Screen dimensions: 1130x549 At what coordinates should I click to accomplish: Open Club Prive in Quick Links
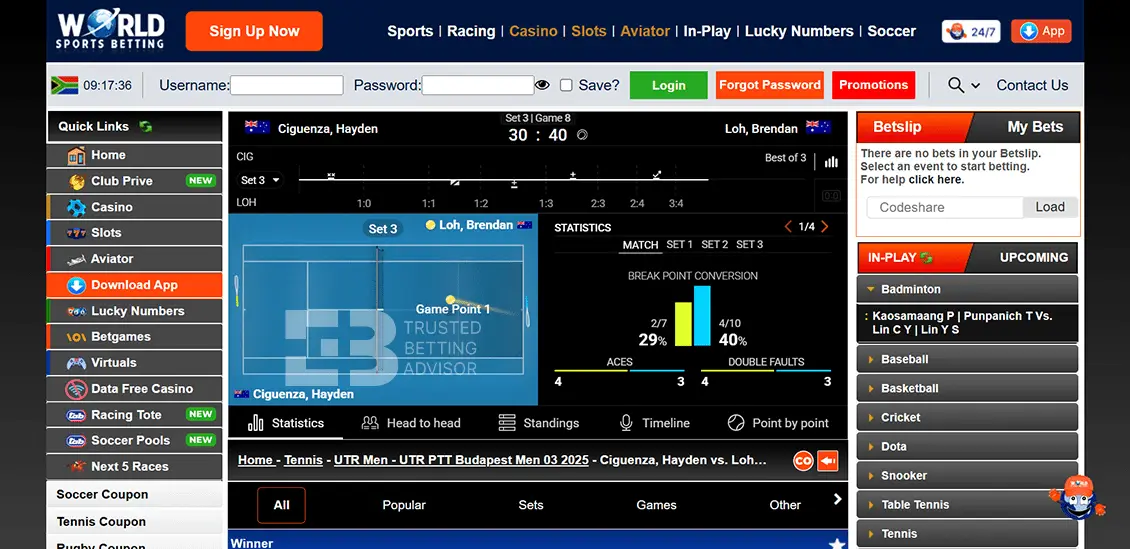(134, 181)
